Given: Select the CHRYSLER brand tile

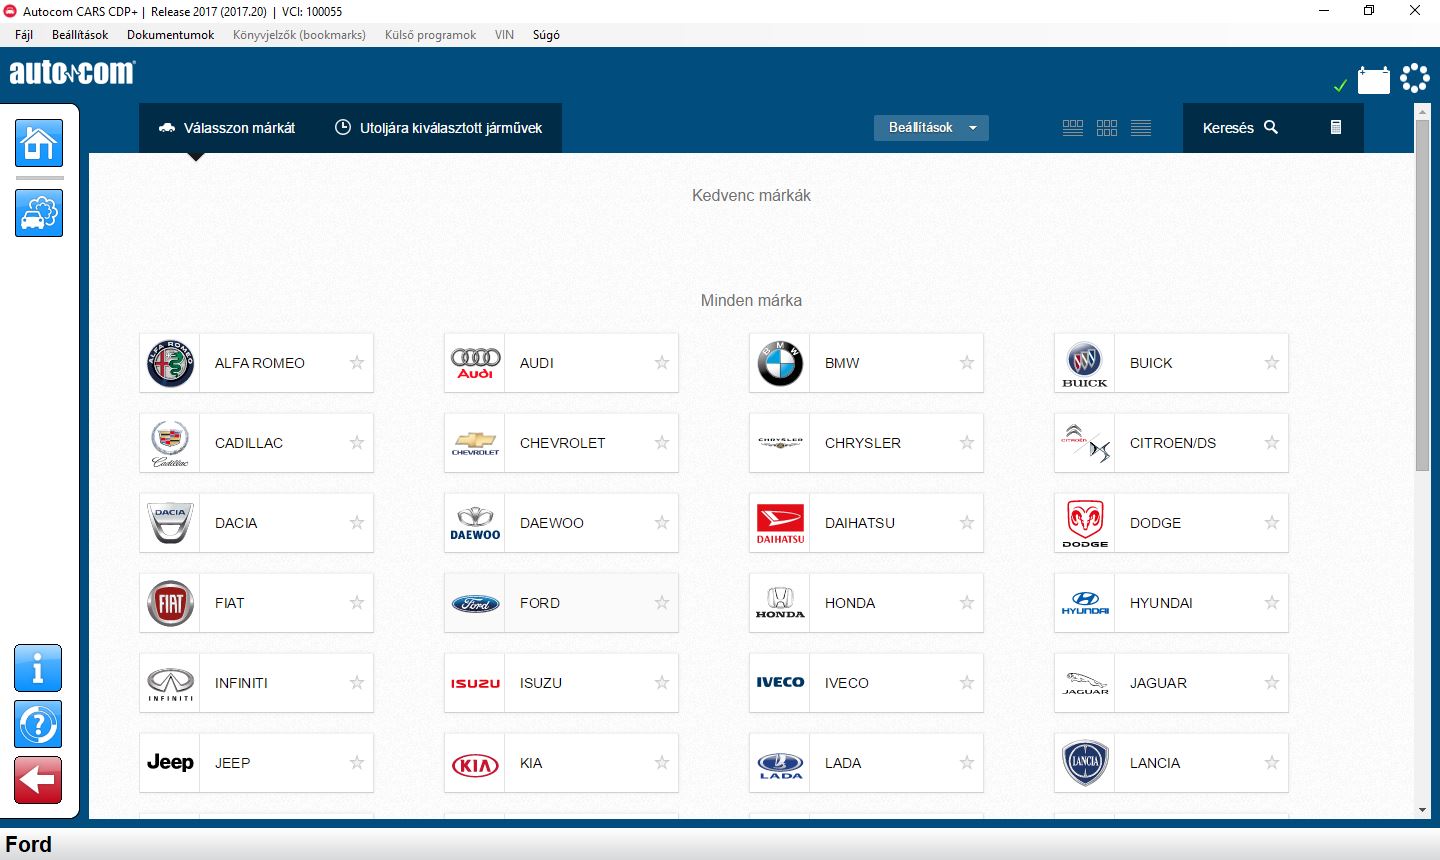Looking at the screenshot, I should coord(866,443).
